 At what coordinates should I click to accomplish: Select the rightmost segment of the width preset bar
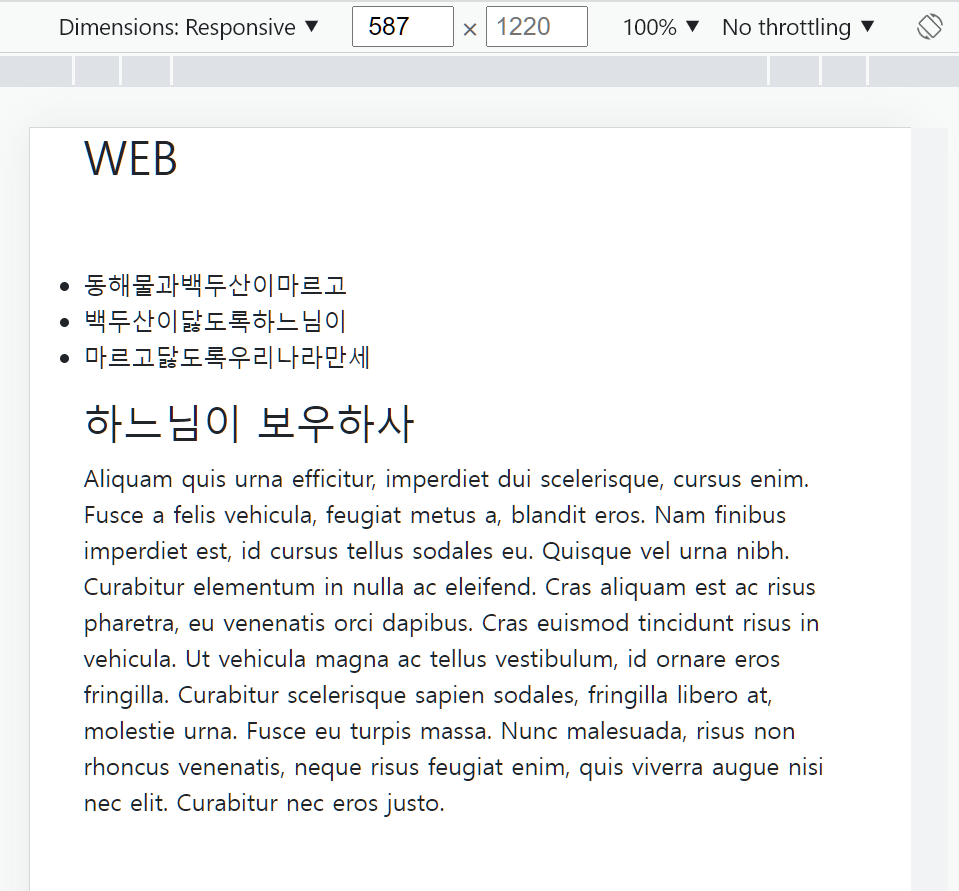tap(912, 71)
